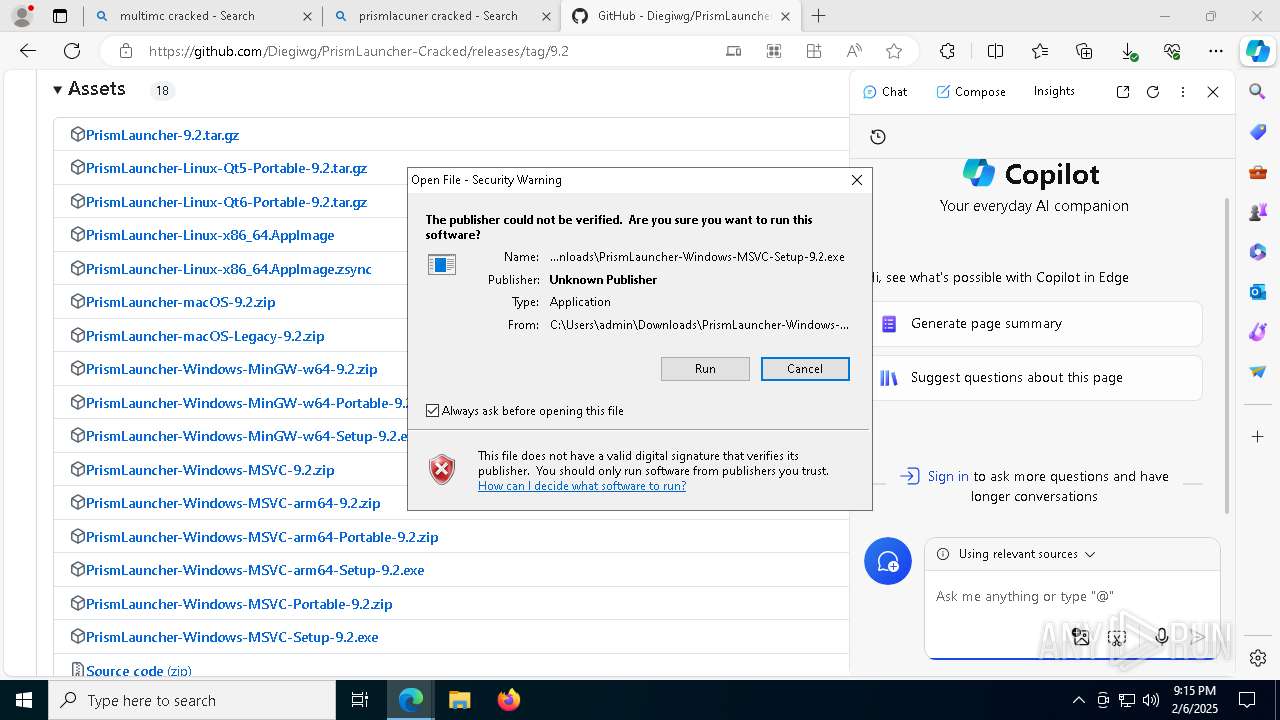Click the taskbar search box
The height and width of the screenshot is (720, 1280).
point(192,700)
